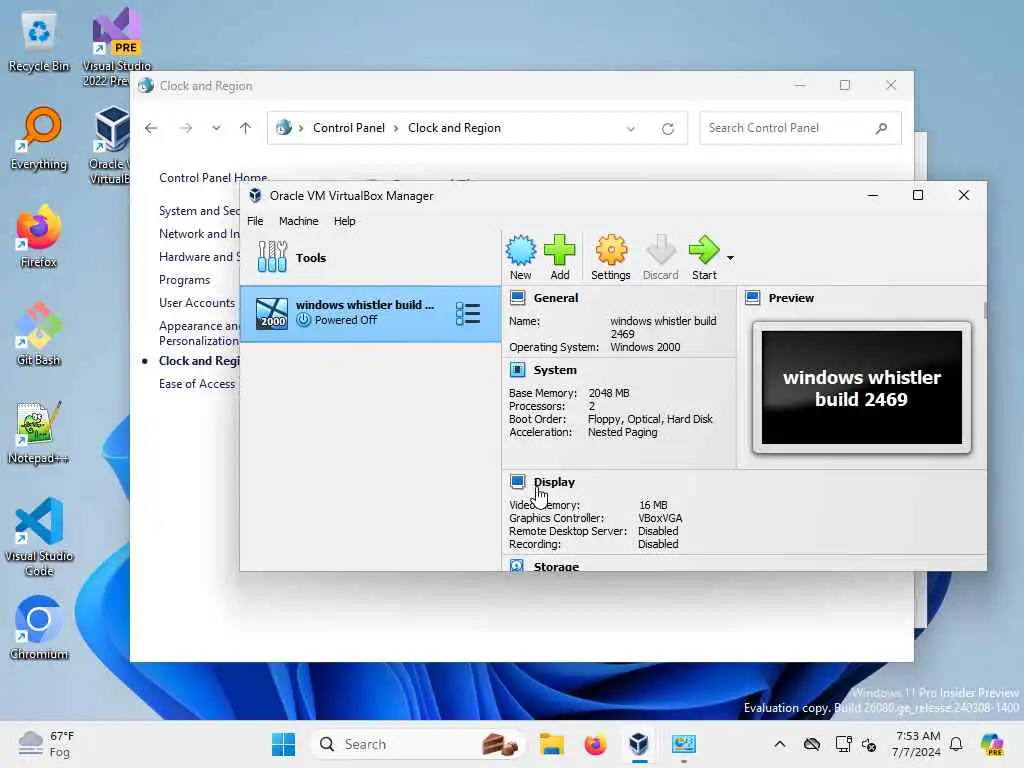Open the weather widget showing Fog
Image resolution: width=1024 pixels, height=768 pixels.
[47, 744]
